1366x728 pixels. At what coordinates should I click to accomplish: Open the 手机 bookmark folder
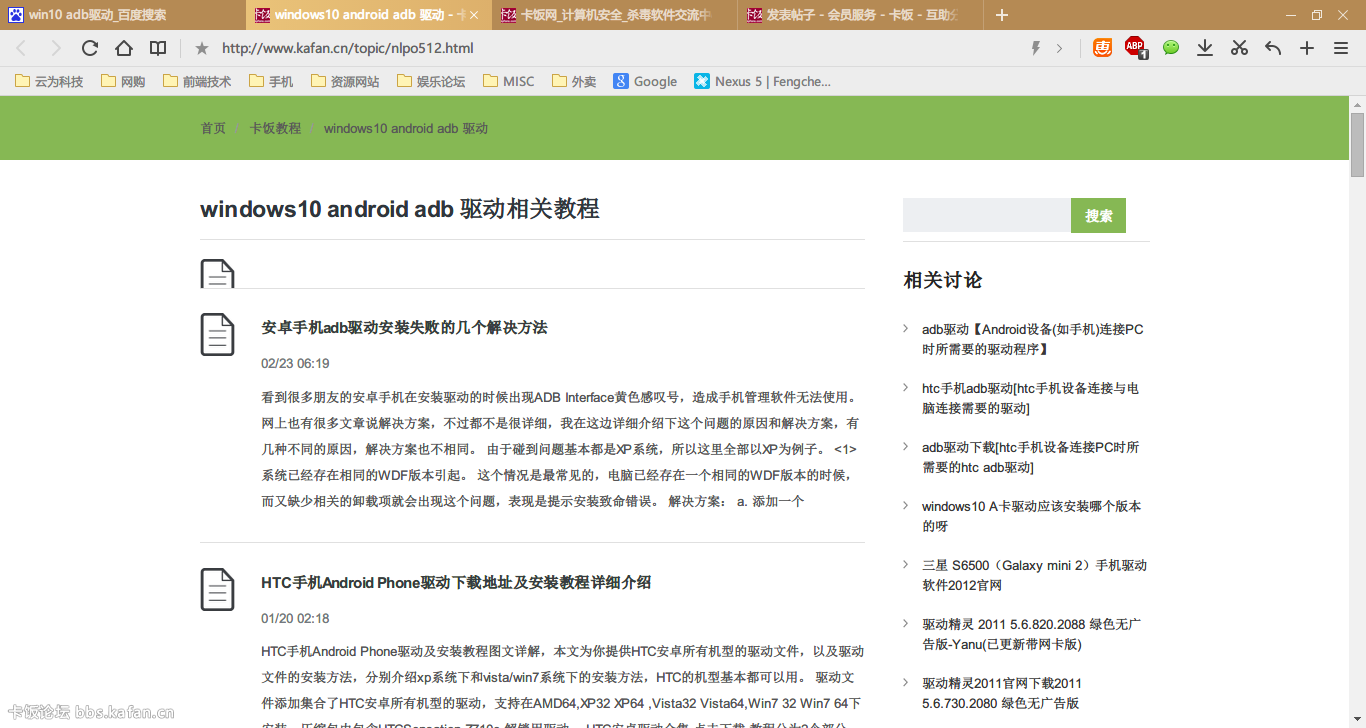coord(270,82)
